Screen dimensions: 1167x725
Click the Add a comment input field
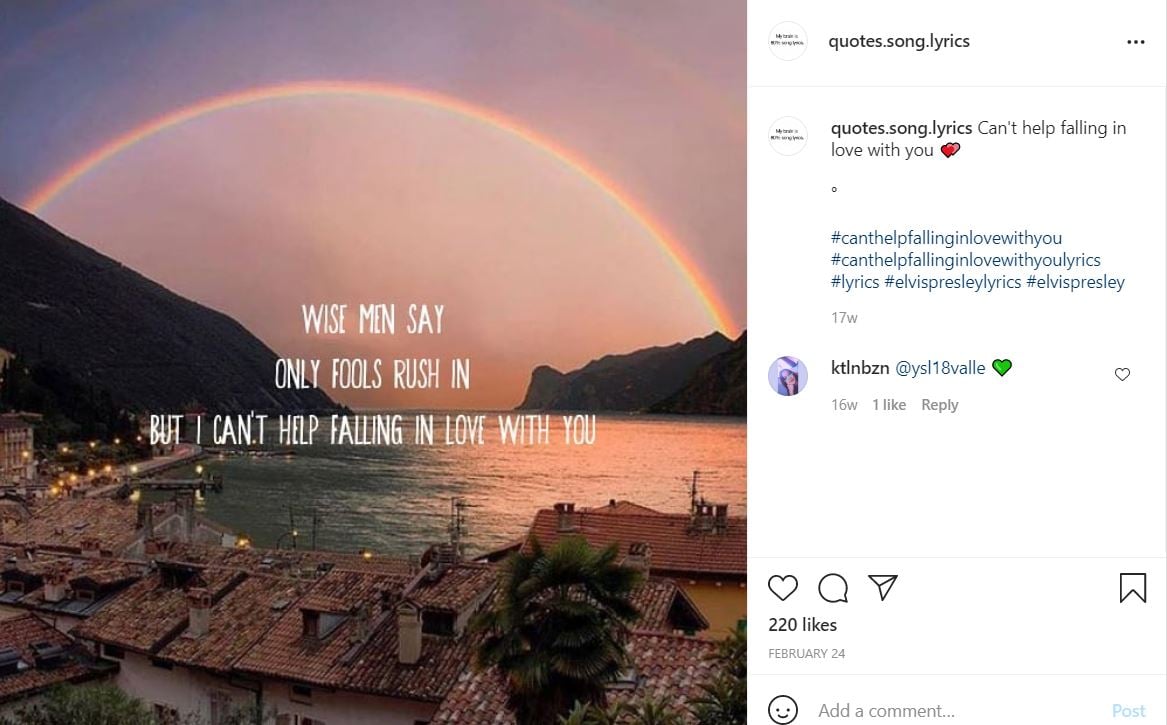tap(885, 710)
